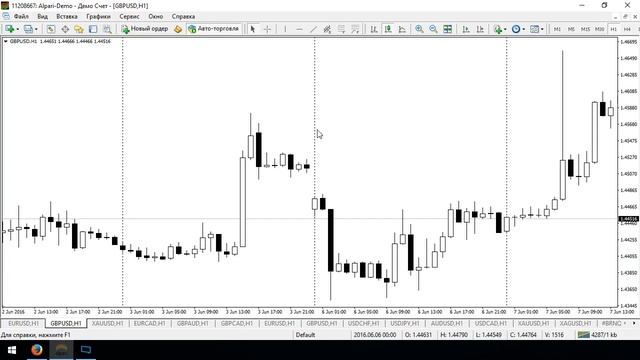
Task: Toggle chart auto scroll
Action: 466,29
